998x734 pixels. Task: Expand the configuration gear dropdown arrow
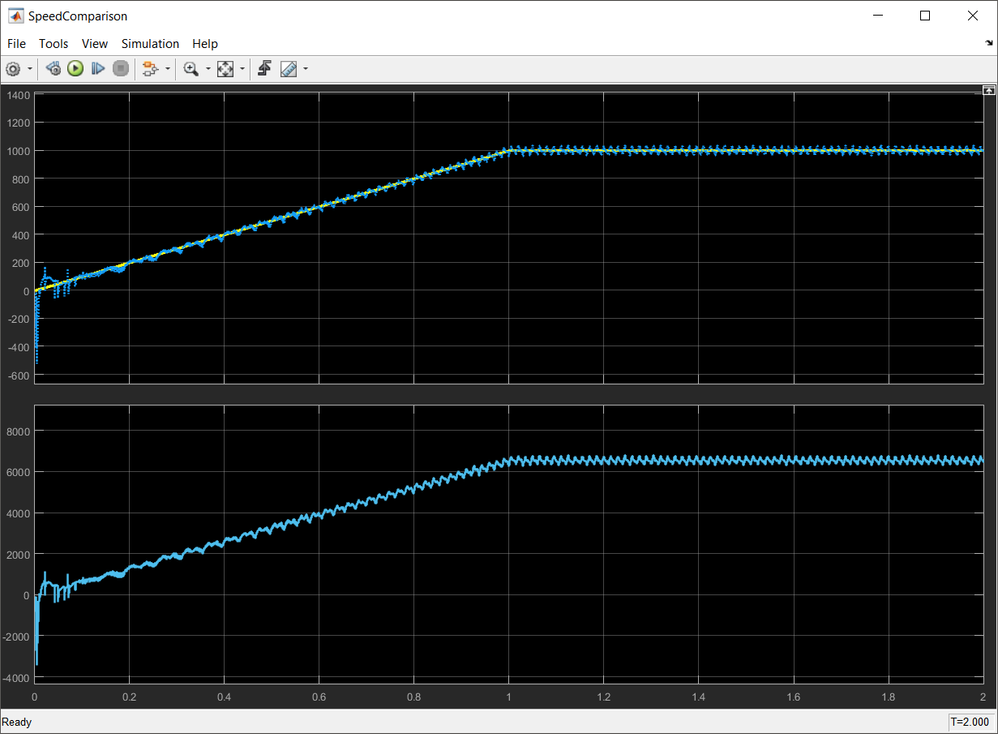(x=30, y=69)
